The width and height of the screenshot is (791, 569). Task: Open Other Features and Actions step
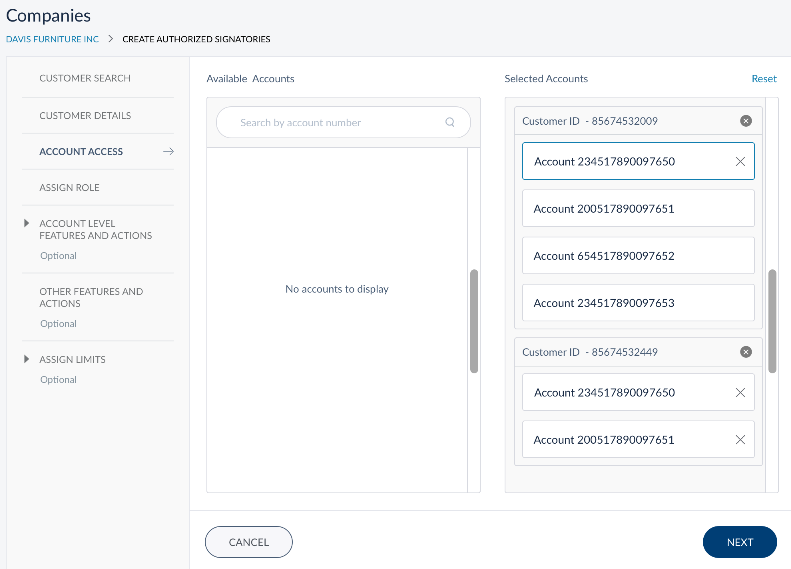point(91,297)
